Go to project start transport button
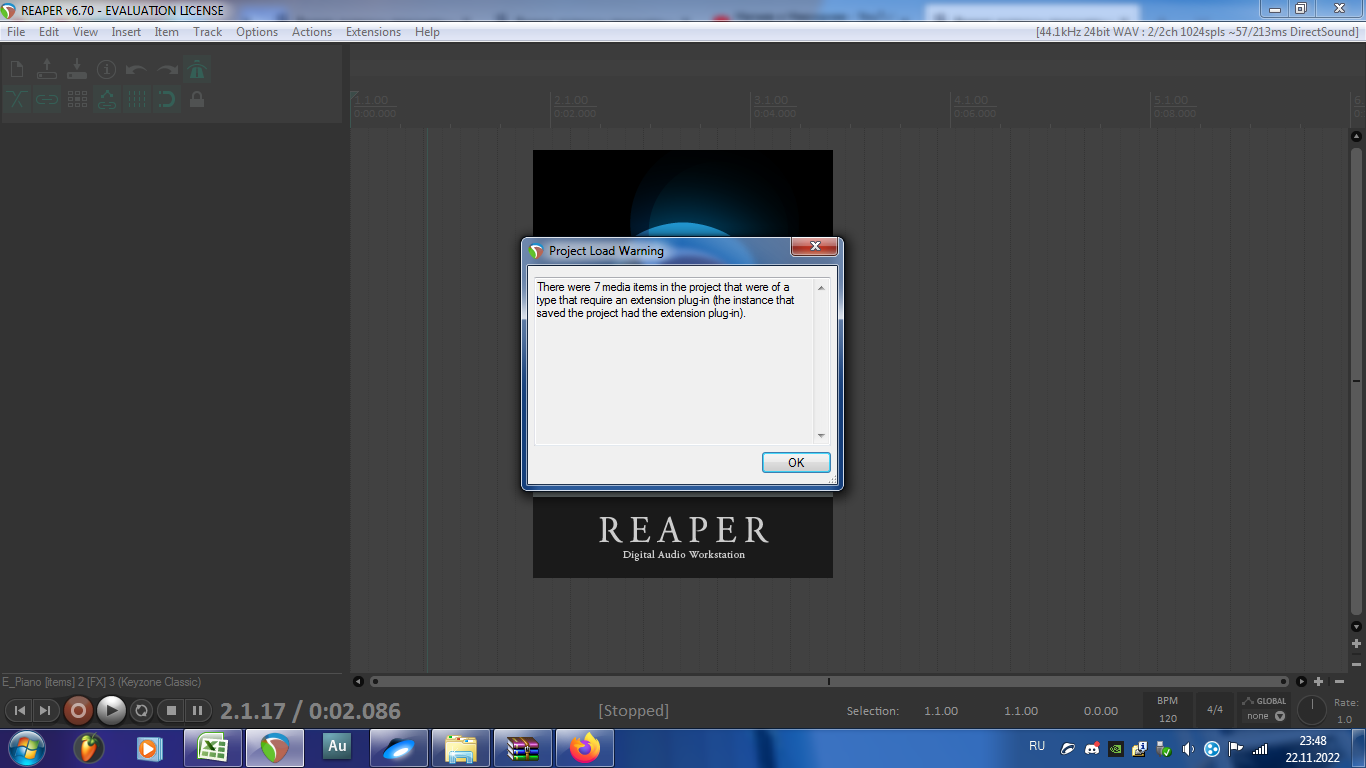Viewport: 1366px width, 768px height. click(19, 711)
